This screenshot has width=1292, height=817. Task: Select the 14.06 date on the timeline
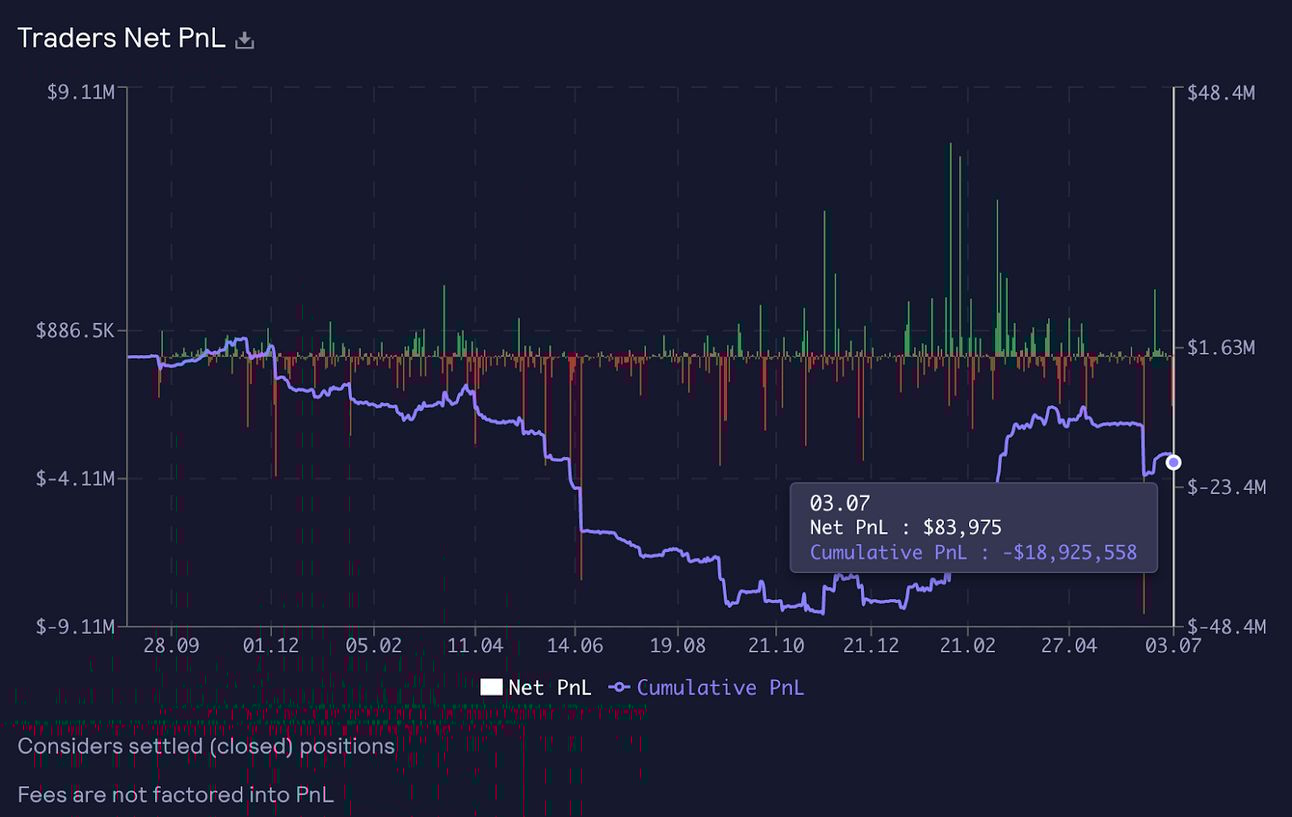click(x=575, y=647)
